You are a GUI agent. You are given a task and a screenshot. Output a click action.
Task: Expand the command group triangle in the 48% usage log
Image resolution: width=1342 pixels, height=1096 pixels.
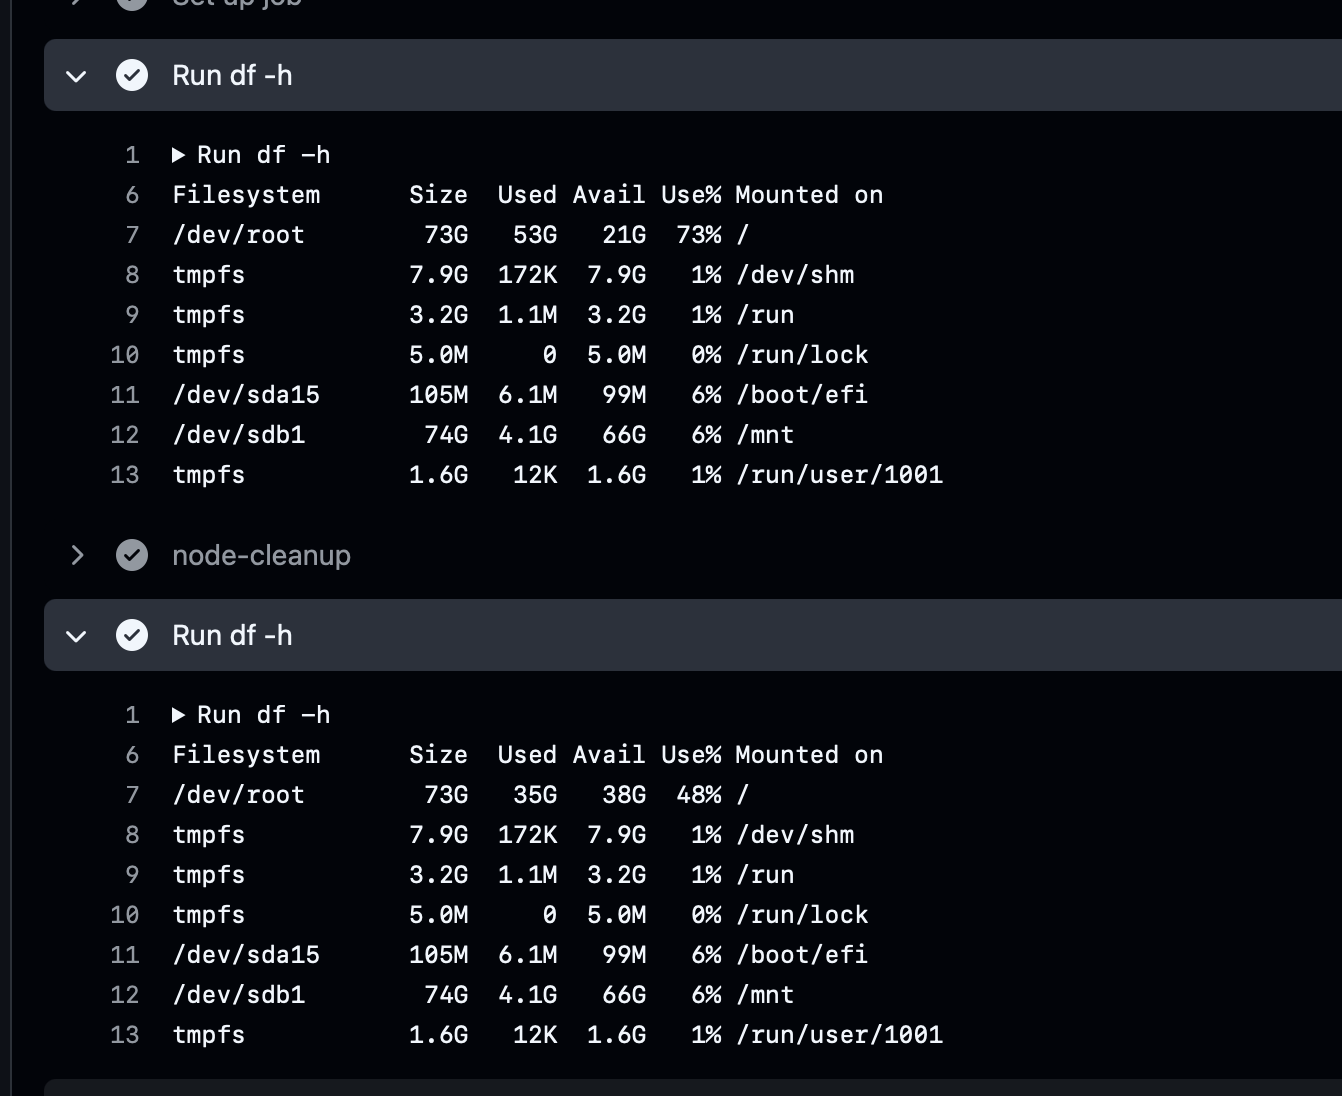click(178, 715)
